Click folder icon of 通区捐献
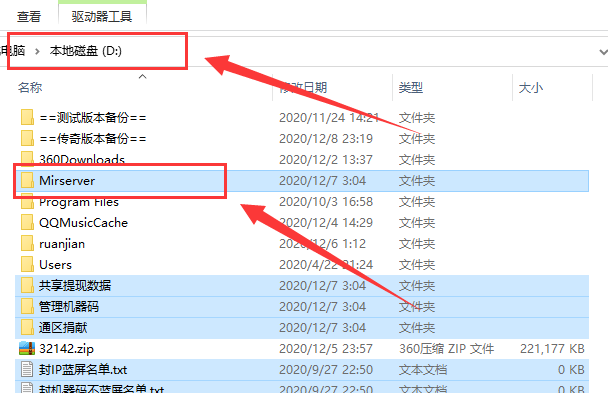608x393 pixels. (x=27, y=328)
